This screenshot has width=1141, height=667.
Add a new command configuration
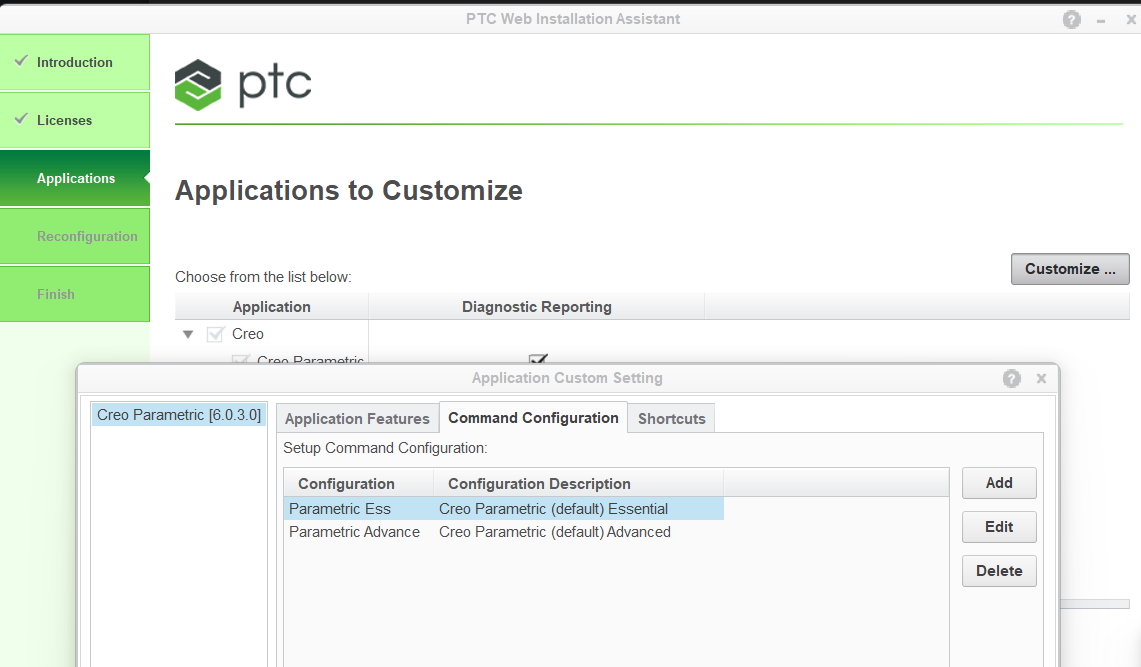998,482
